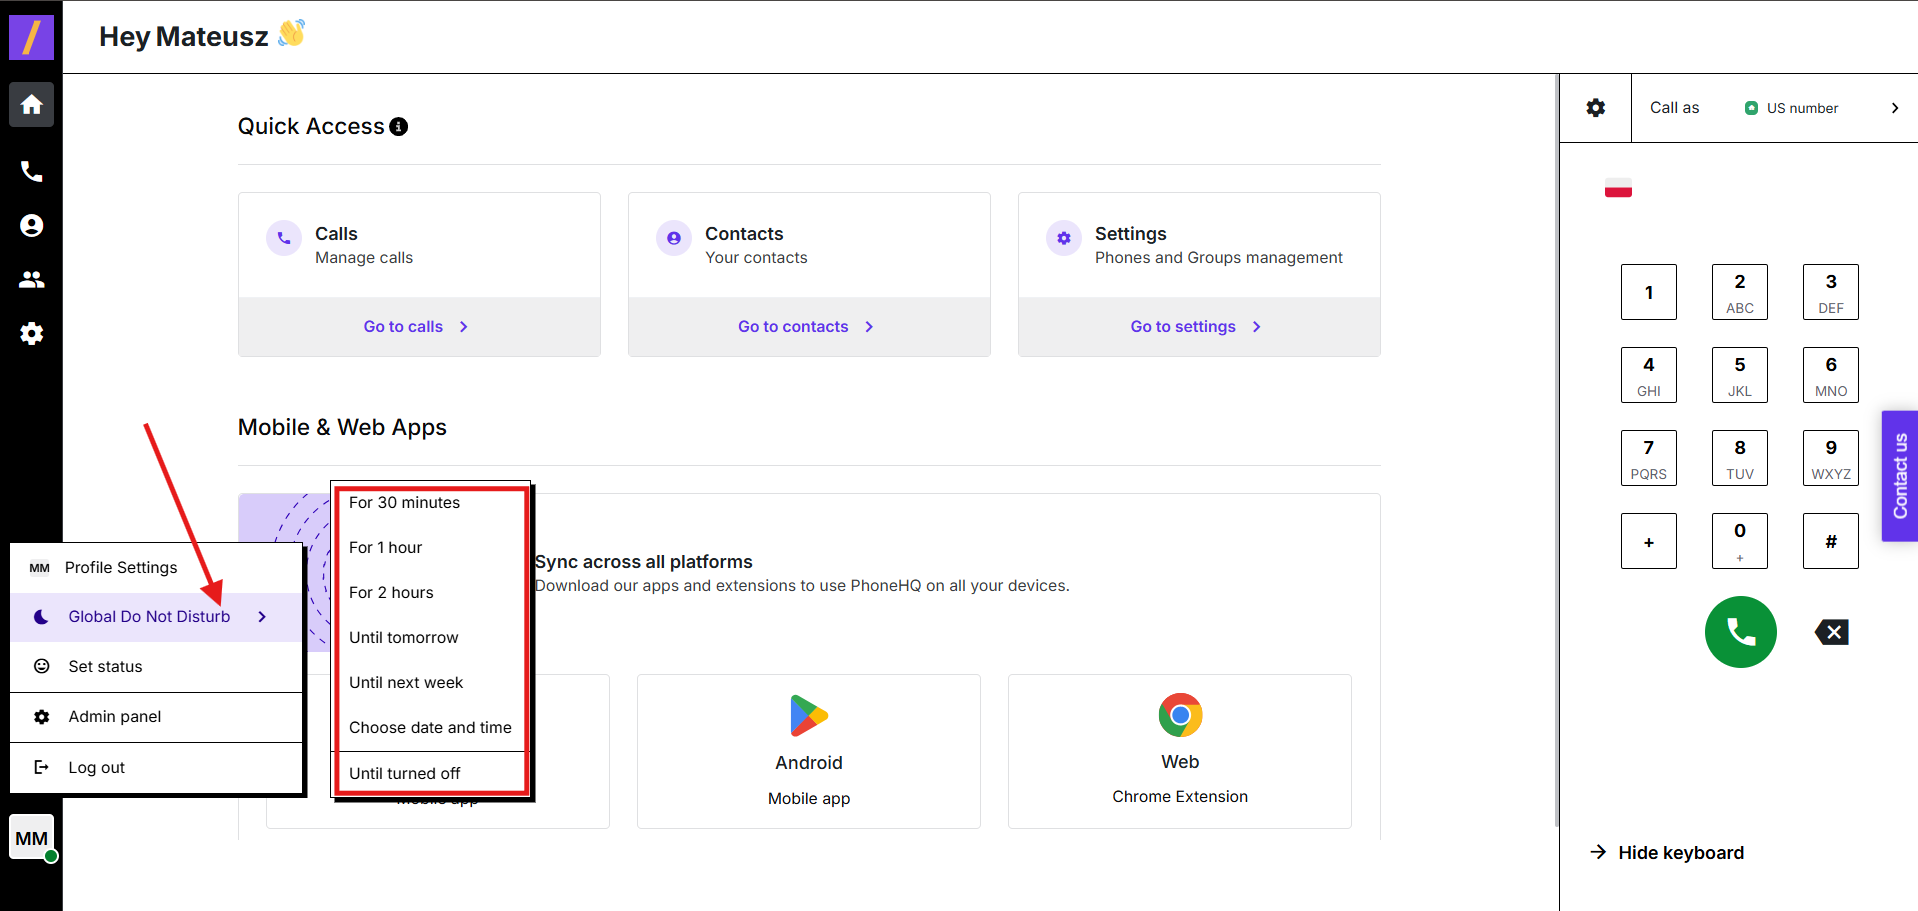This screenshot has height=911, width=1918.
Task: Click the Google Play Android icon
Action: [x=809, y=716]
